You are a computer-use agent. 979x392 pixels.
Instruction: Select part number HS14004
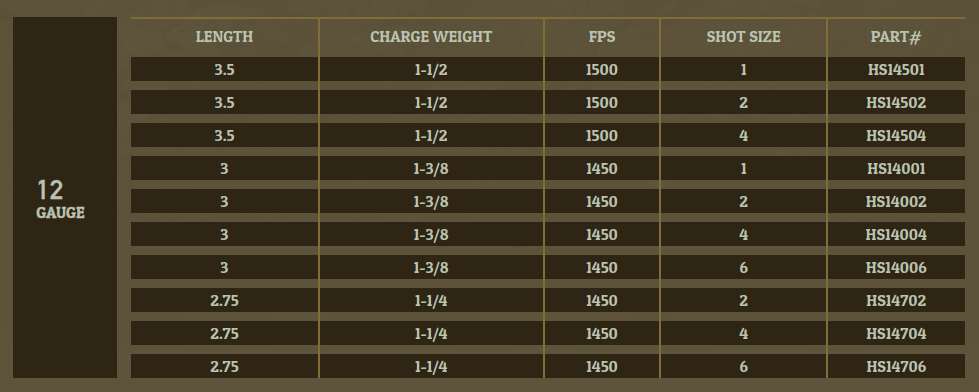pos(896,235)
